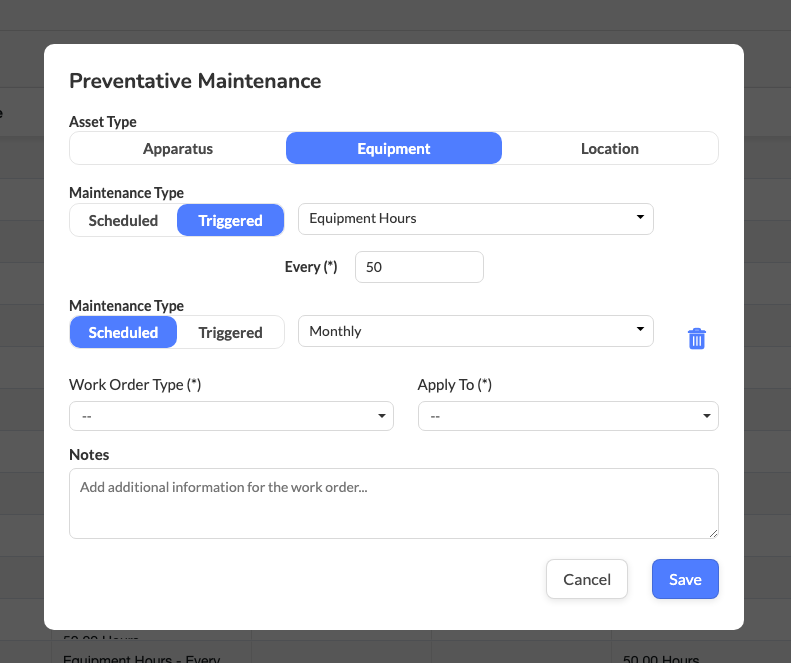Select the Equipment asset type
This screenshot has width=791, height=663.
pos(394,148)
